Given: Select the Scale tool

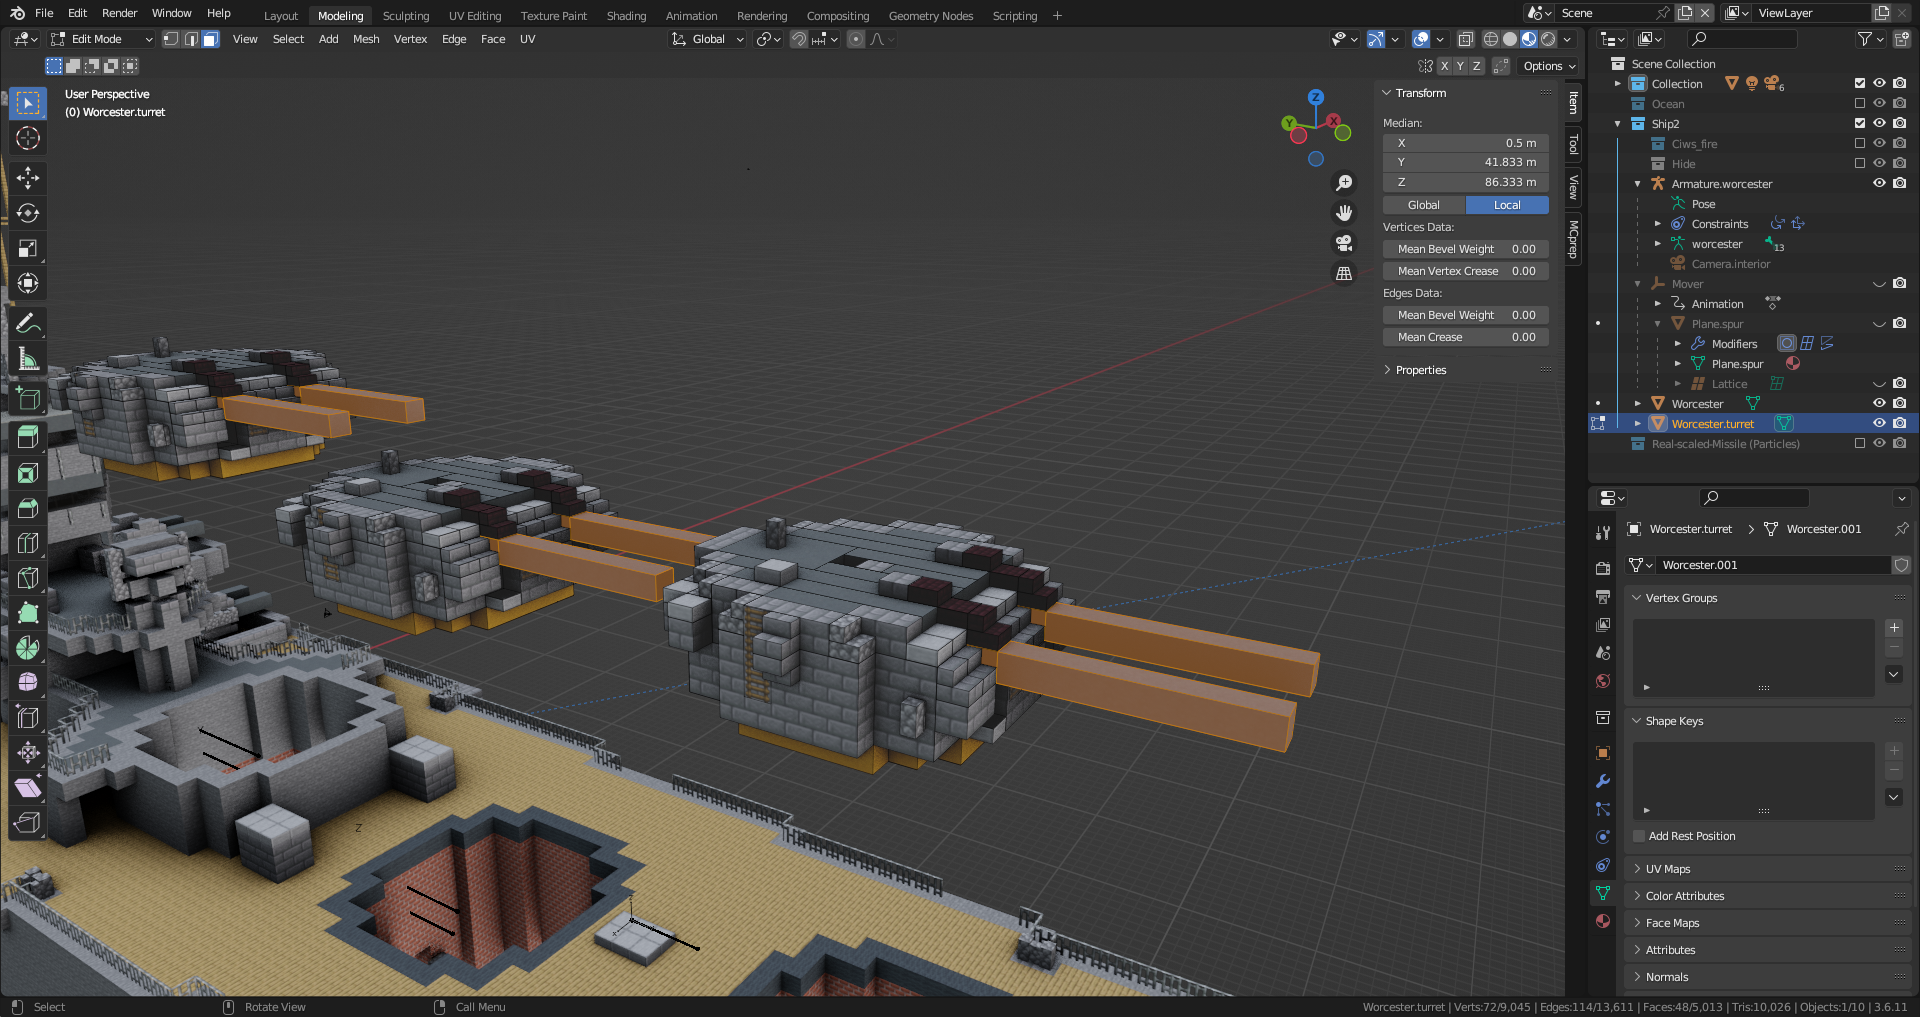Looking at the screenshot, I should (28, 248).
